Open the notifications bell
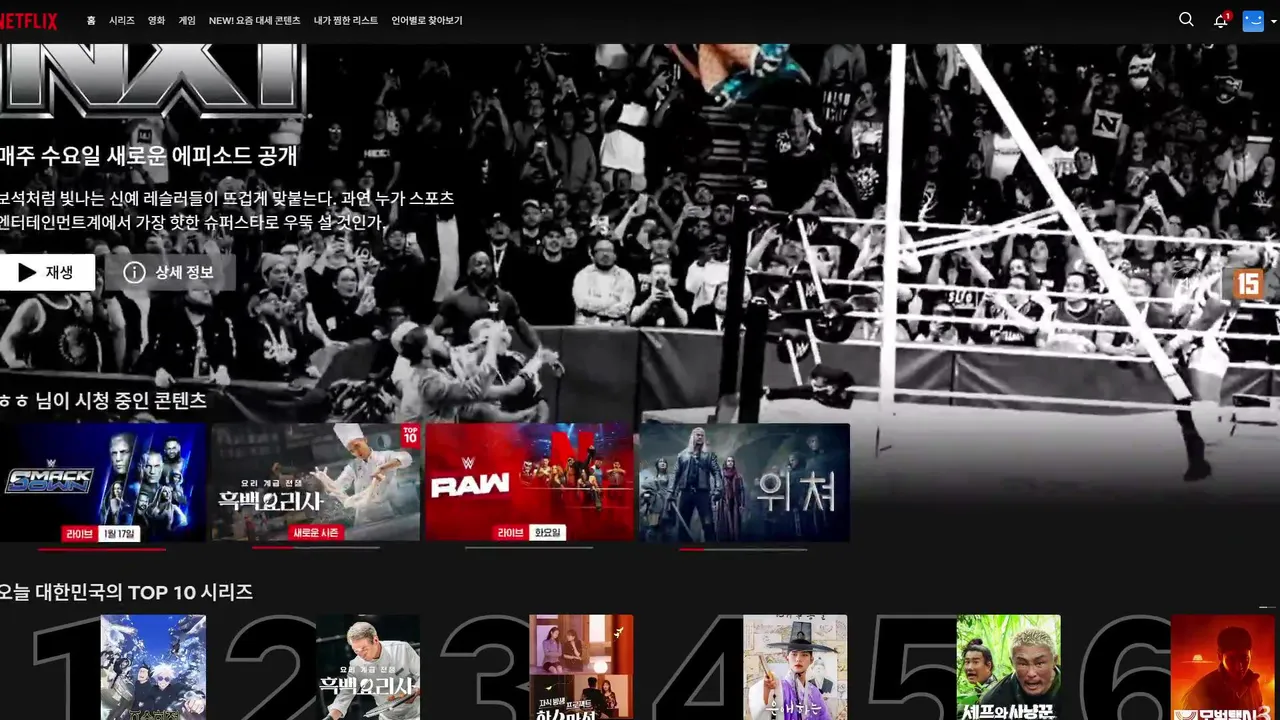 pyautogui.click(x=1221, y=20)
